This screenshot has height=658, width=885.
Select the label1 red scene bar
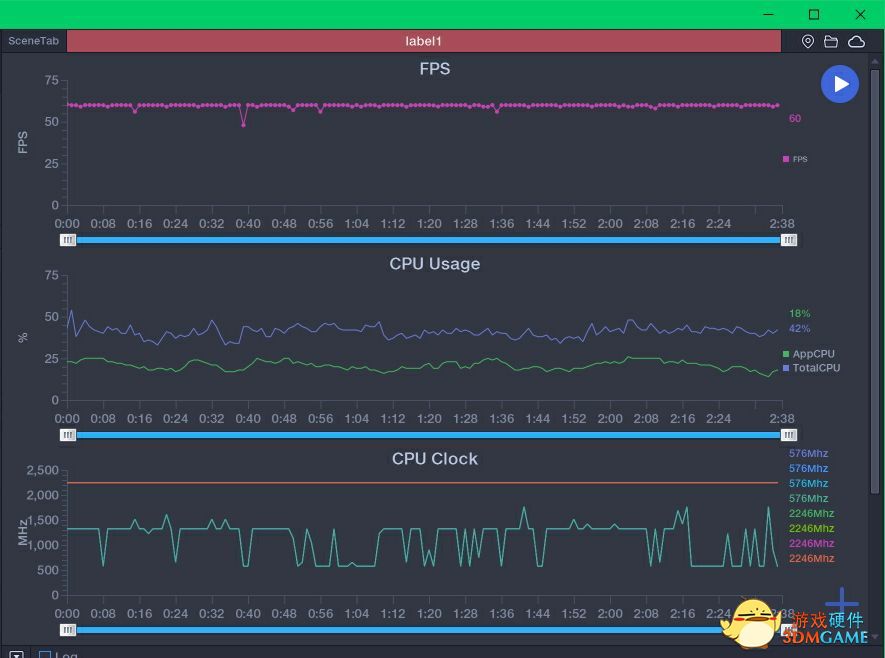point(423,41)
